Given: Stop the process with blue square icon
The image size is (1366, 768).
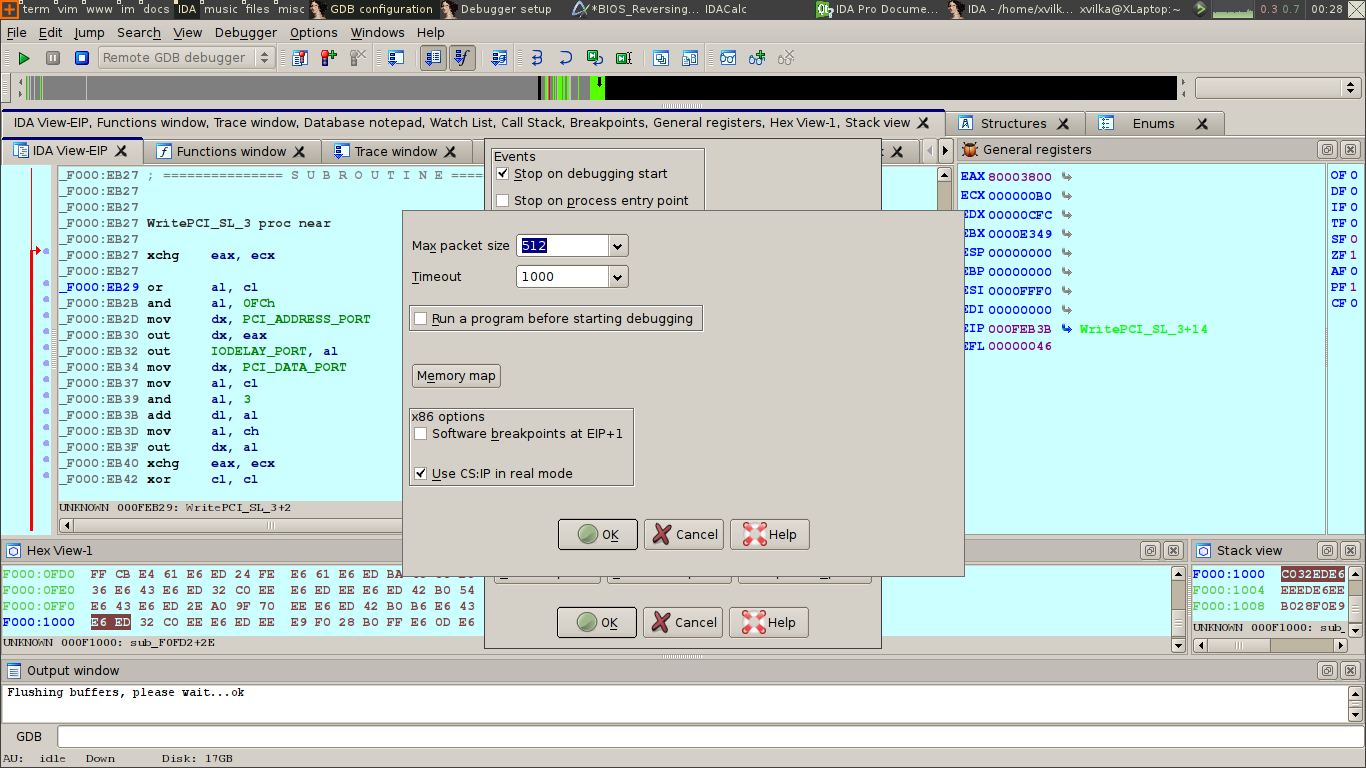Looking at the screenshot, I should tap(82, 58).
